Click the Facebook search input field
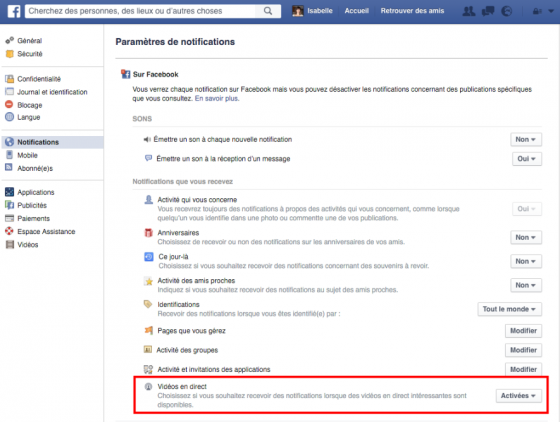 141,11
